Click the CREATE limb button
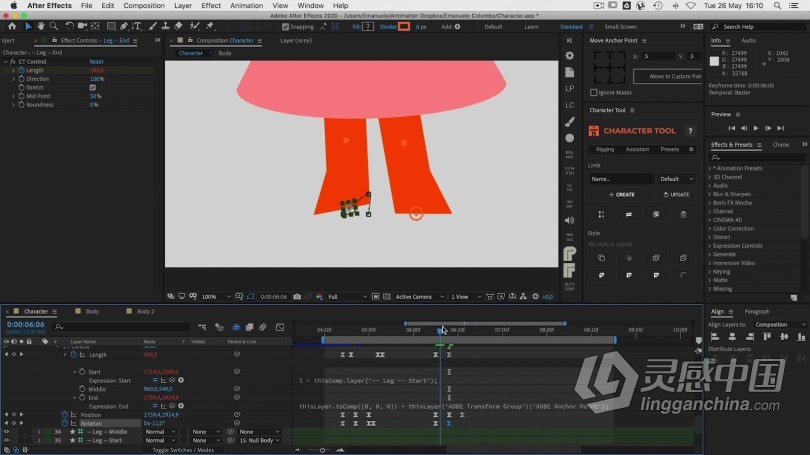810x455 pixels. point(621,195)
